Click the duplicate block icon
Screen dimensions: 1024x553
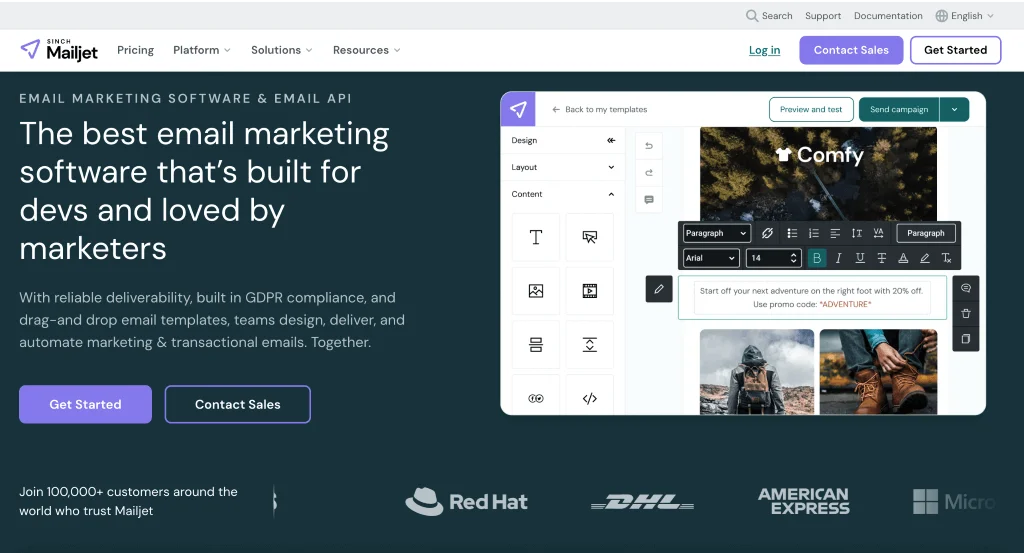point(965,339)
